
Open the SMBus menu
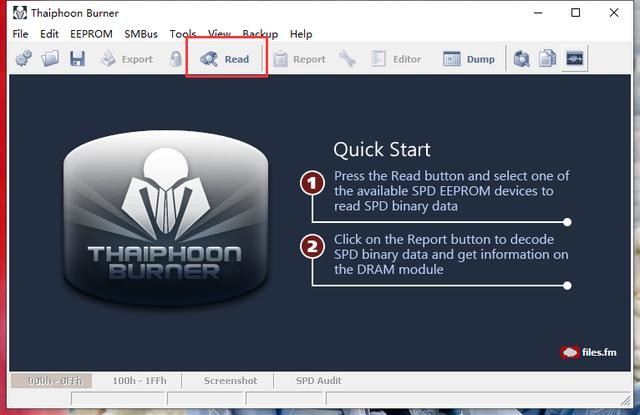(141, 34)
